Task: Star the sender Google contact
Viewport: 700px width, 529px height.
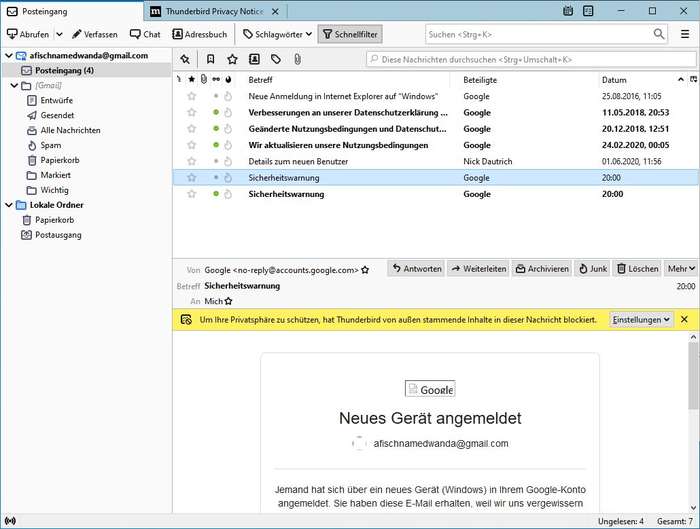Action: 365,270
